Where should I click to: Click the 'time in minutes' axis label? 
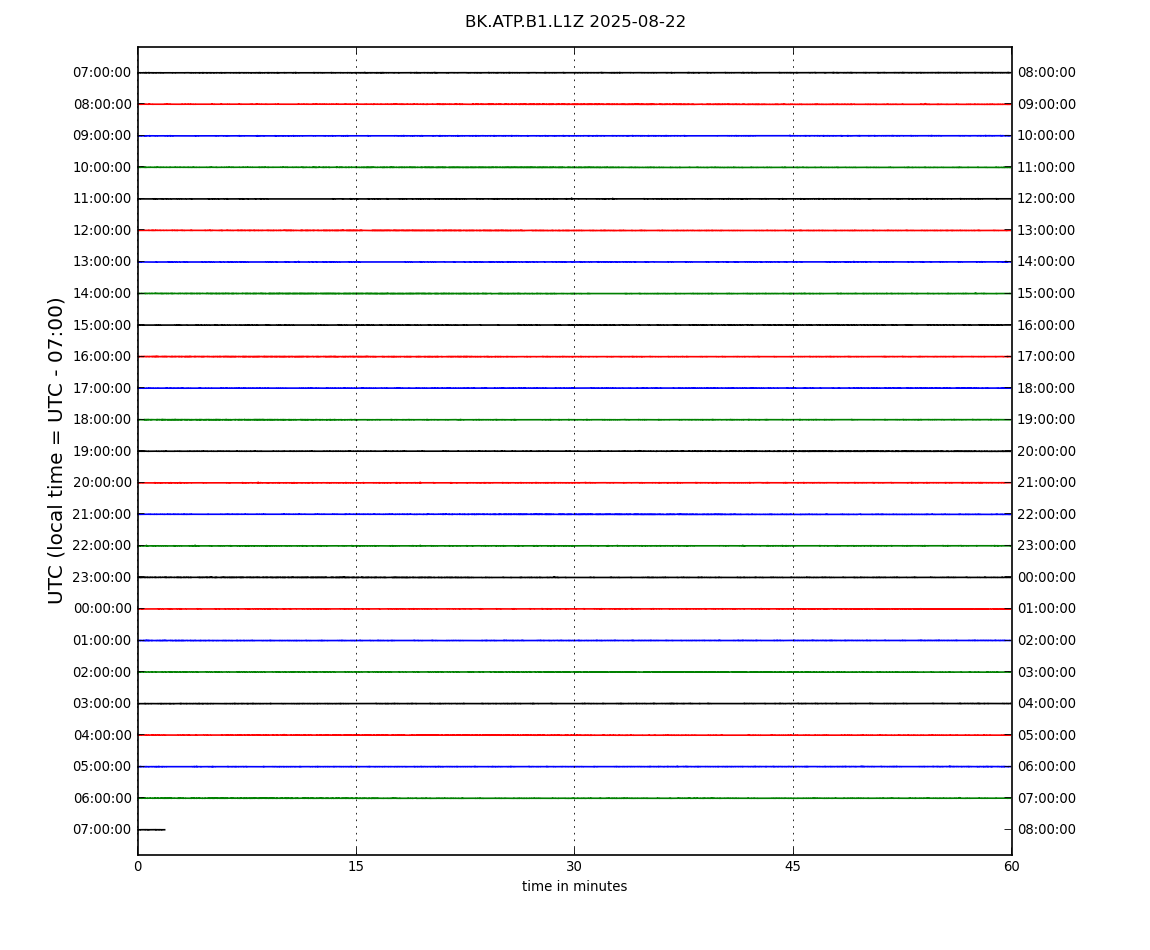click(x=574, y=886)
